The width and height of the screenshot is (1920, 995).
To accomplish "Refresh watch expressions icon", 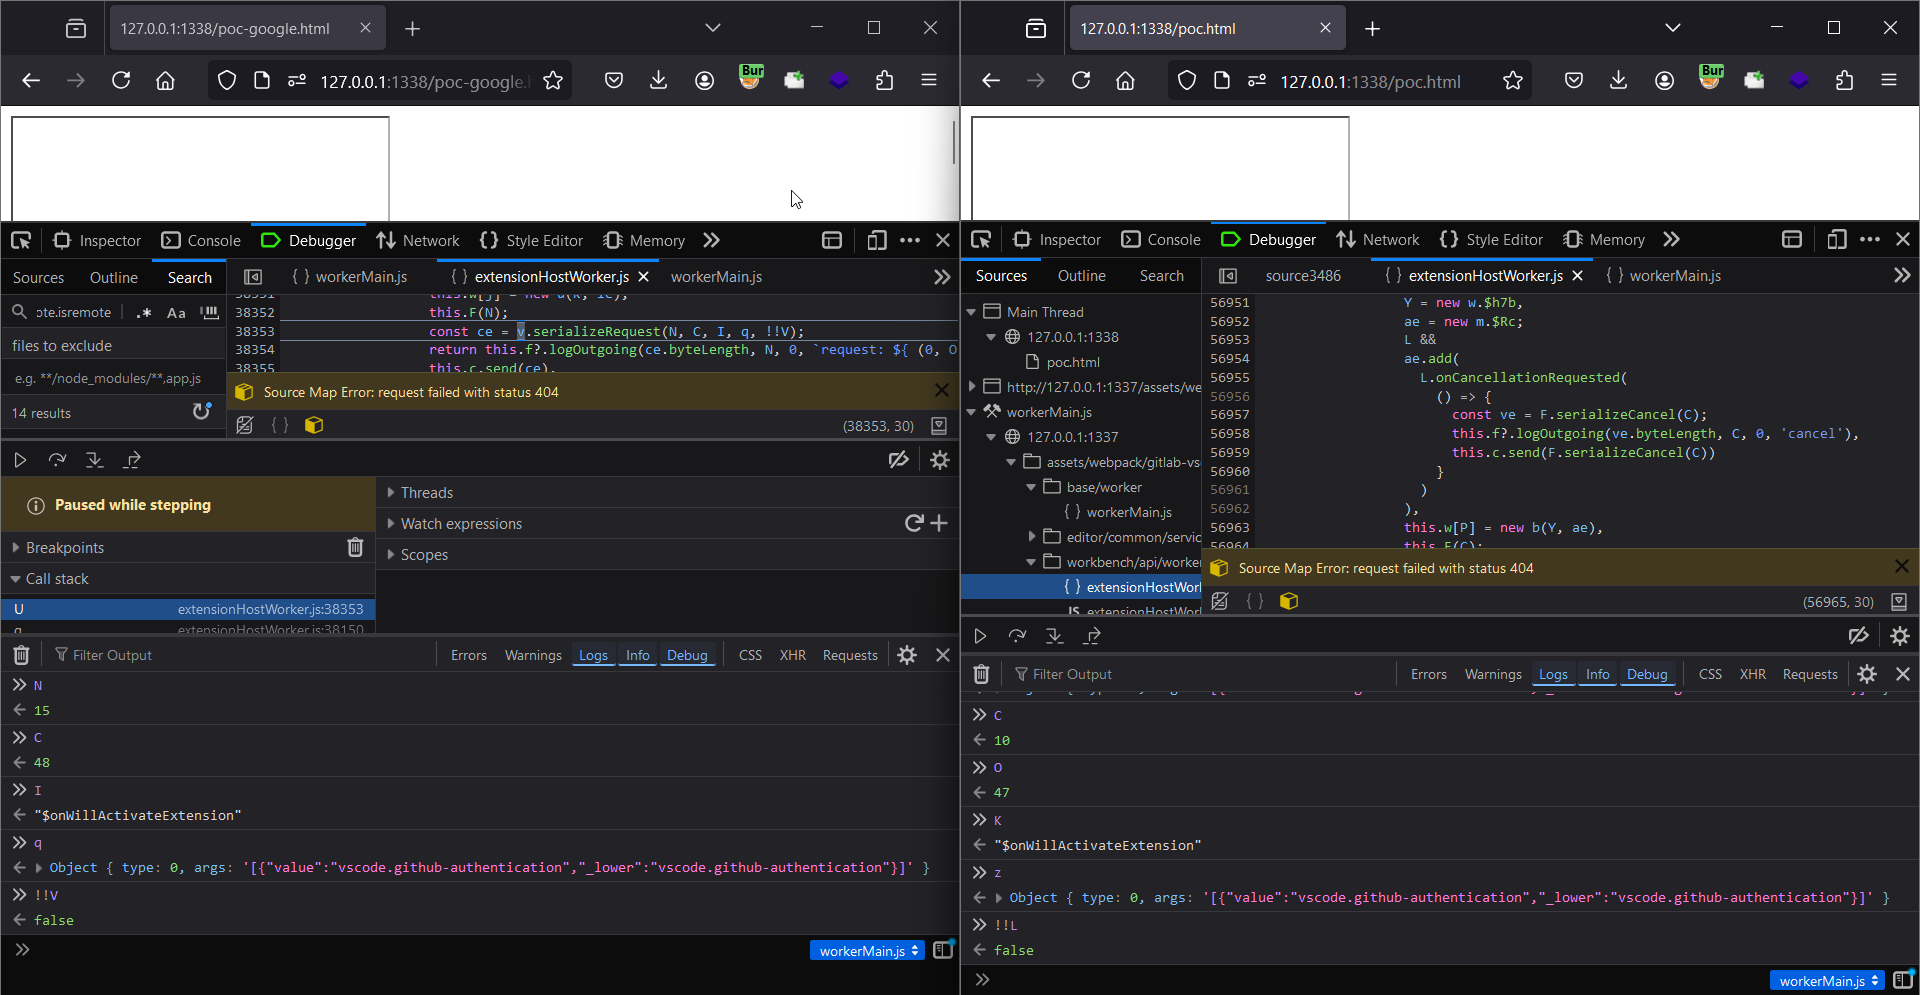I will pos(914,523).
